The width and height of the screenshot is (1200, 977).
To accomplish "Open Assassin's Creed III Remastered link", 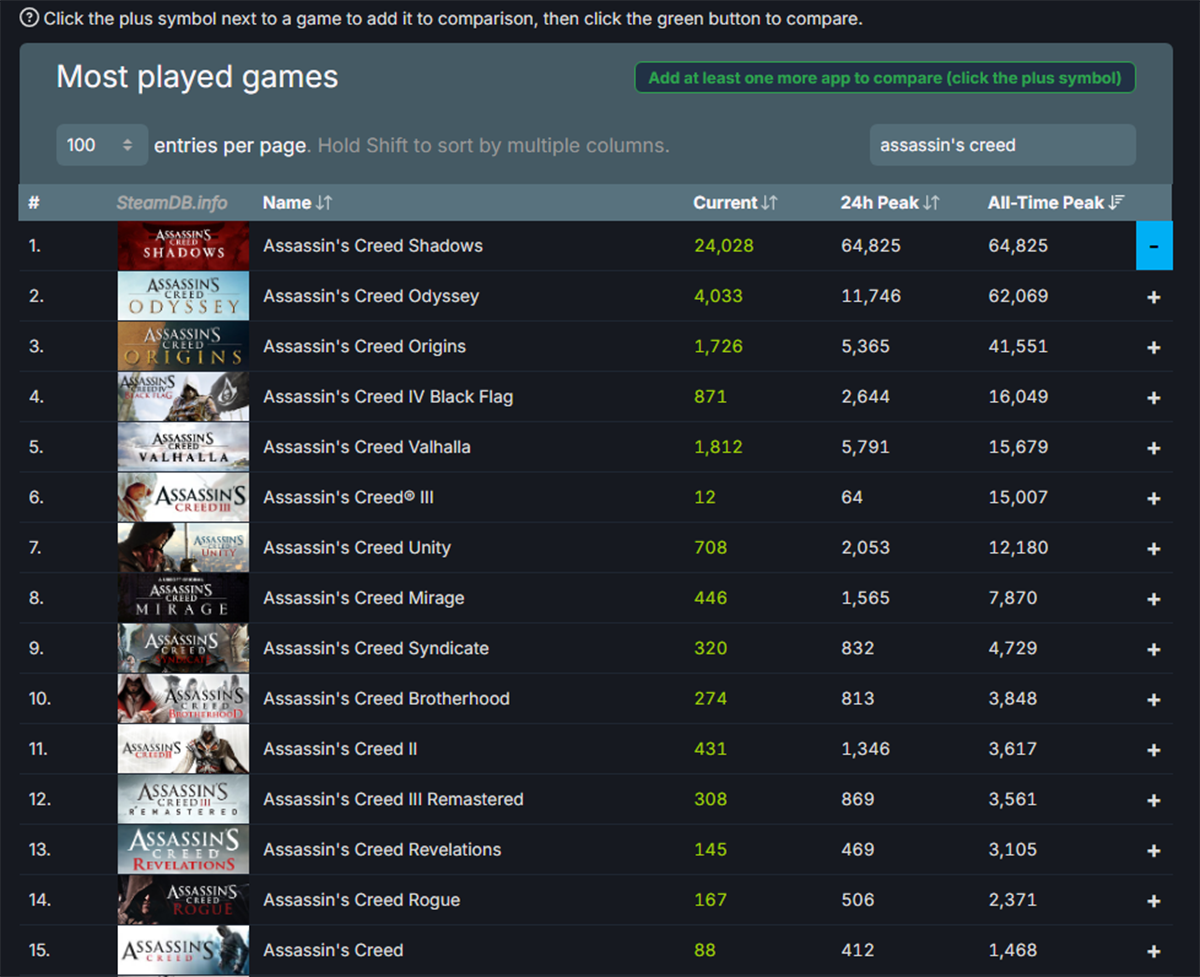I will (393, 799).
